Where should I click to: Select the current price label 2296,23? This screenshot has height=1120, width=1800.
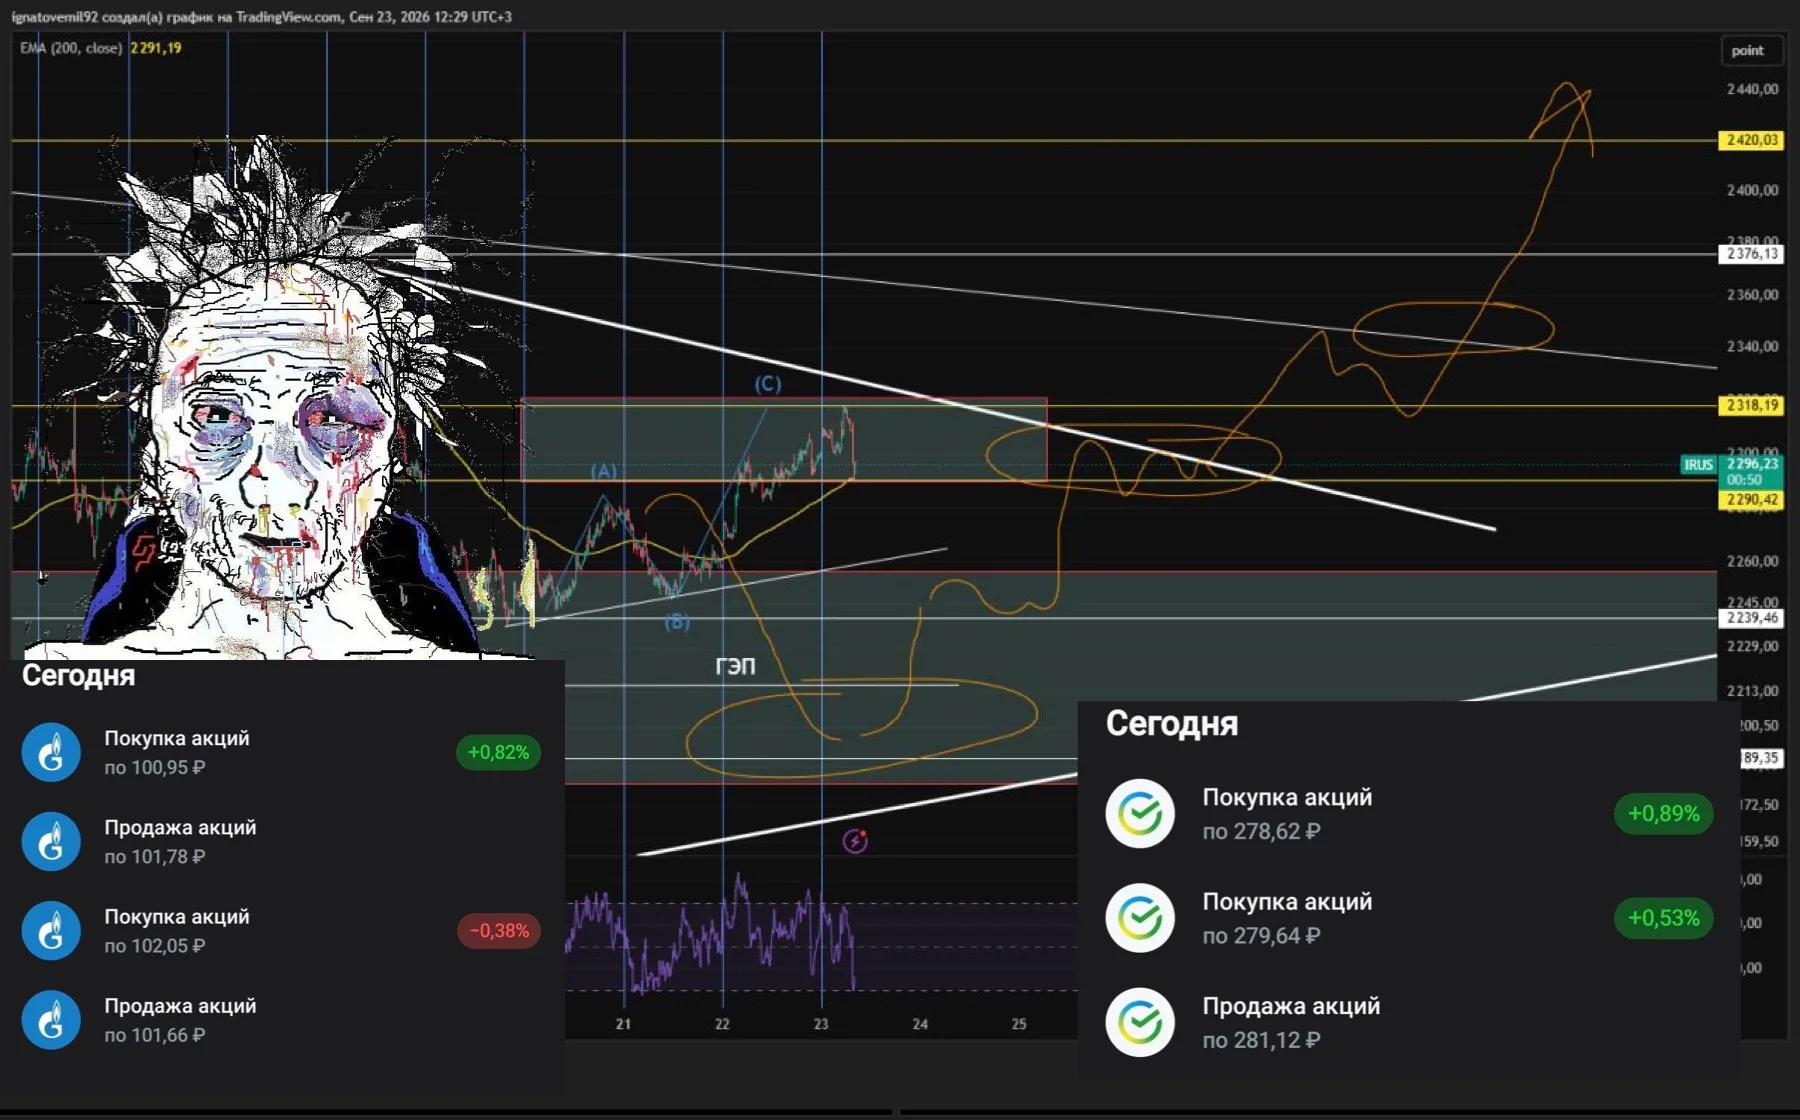click(x=1752, y=464)
